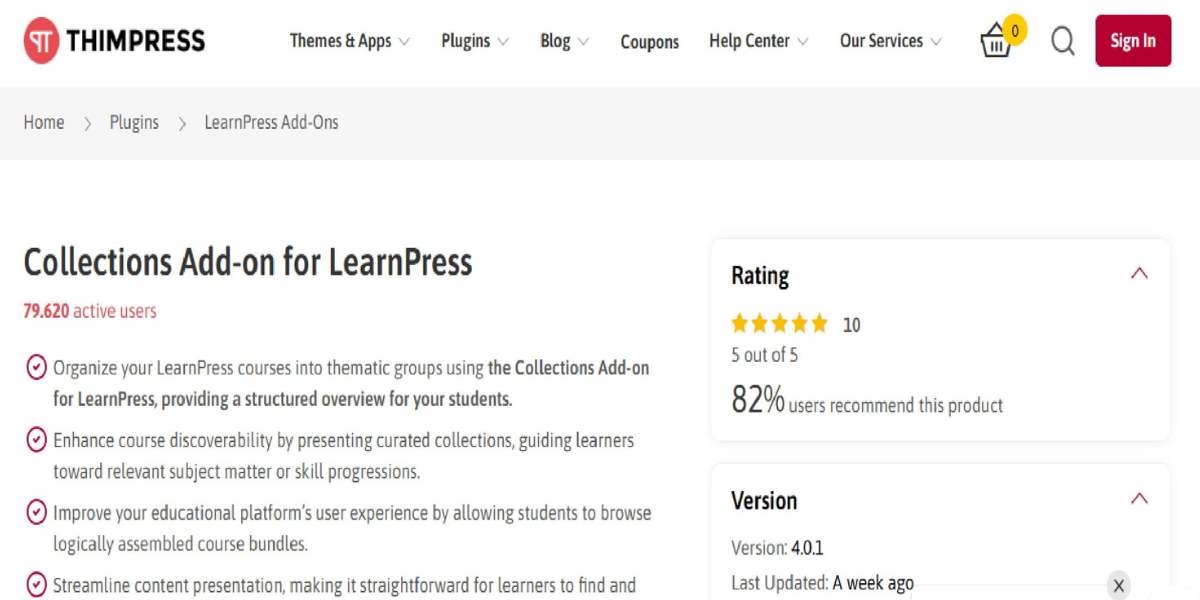This screenshot has height=600, width=1200.
Task: Navigate to Home via the breadcrumb link
Action: [x=44, y=122]
